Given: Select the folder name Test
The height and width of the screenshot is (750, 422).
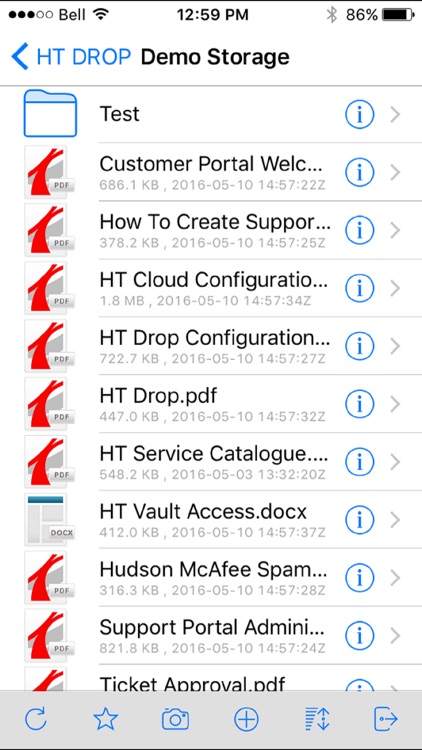Looking at the screenshot, I should (120, 114).
